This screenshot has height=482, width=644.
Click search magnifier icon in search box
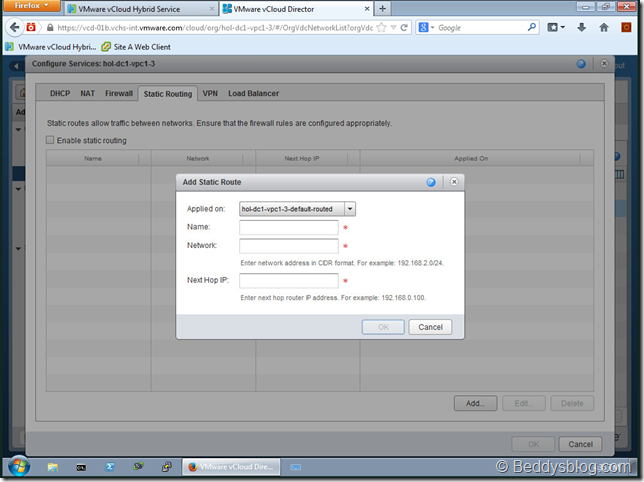point(531,28)
